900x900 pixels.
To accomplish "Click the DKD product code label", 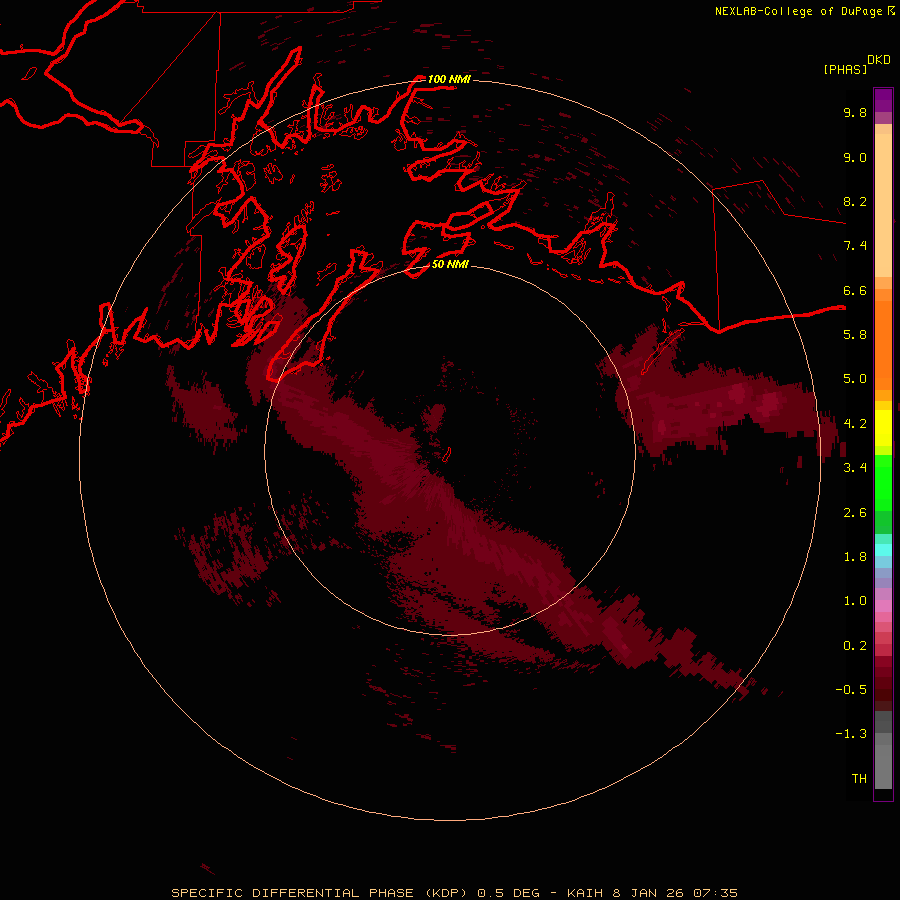I will (879, 60).
